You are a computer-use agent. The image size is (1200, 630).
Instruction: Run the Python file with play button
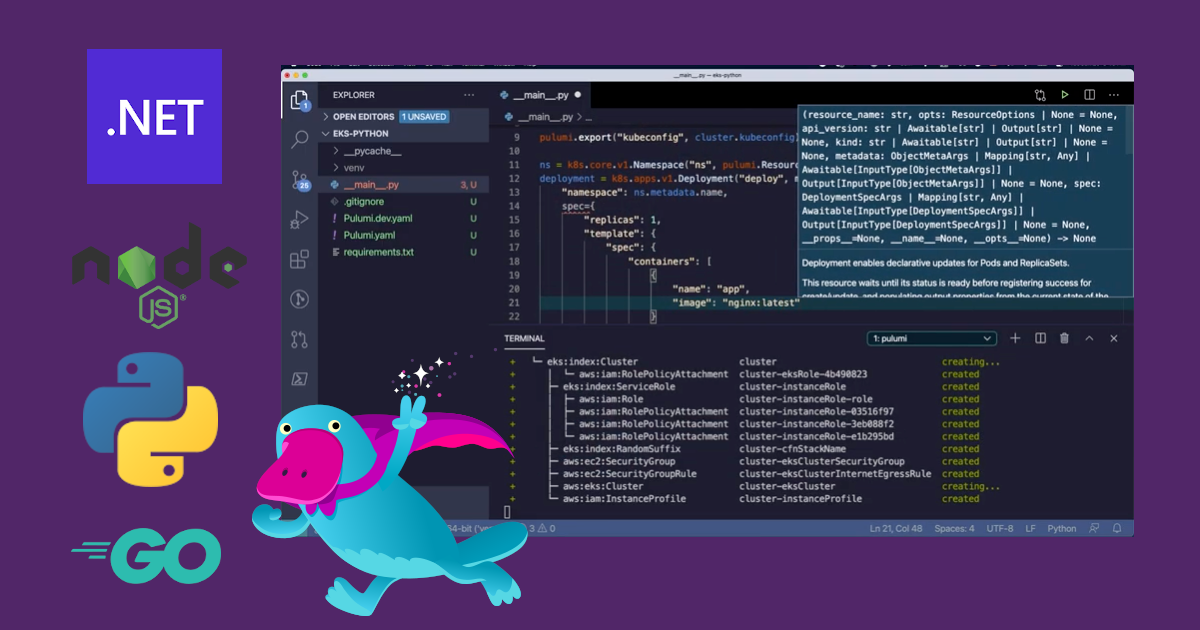coord(1065,95)
